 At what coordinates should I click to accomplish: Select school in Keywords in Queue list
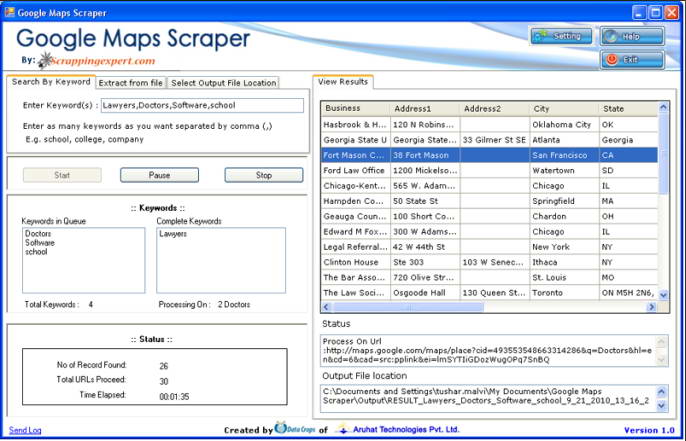tap(36, 252)
